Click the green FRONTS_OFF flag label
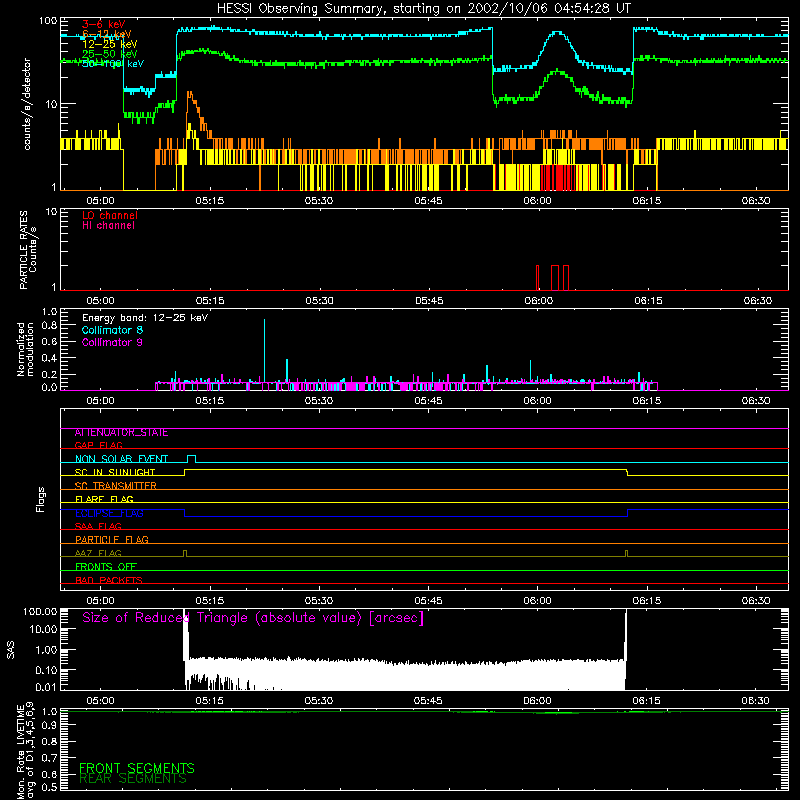The height and width of the screenshot is (800, 800). 106,566
